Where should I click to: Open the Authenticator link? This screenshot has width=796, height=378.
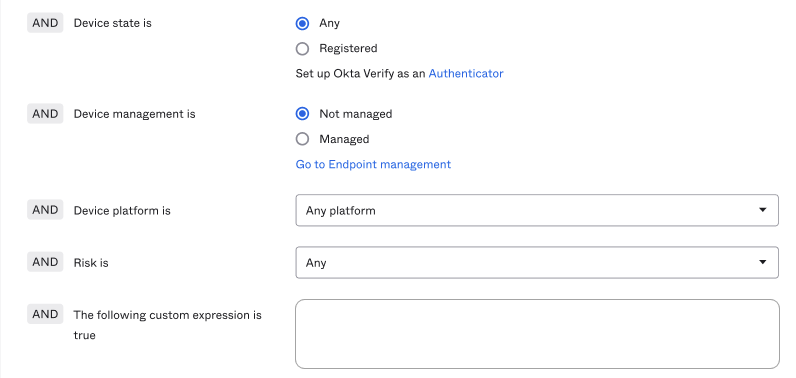(x=466, y=74)
